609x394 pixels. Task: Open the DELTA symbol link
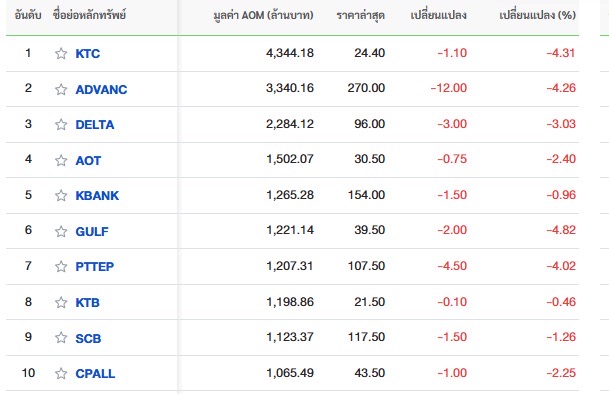pos(95,124)
